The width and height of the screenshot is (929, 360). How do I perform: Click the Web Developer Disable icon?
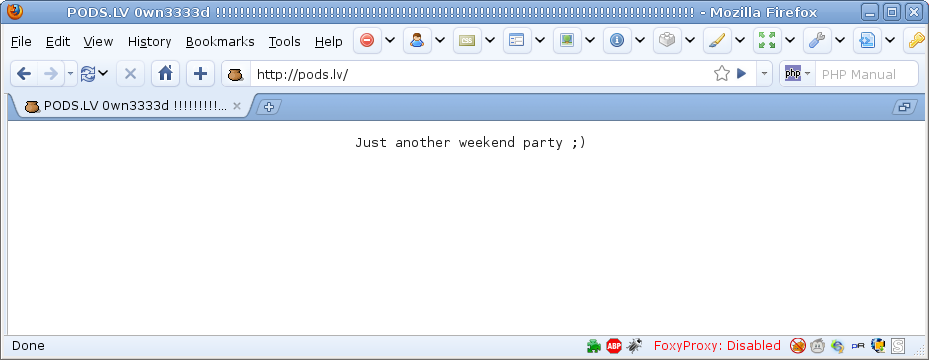point(367,40)
